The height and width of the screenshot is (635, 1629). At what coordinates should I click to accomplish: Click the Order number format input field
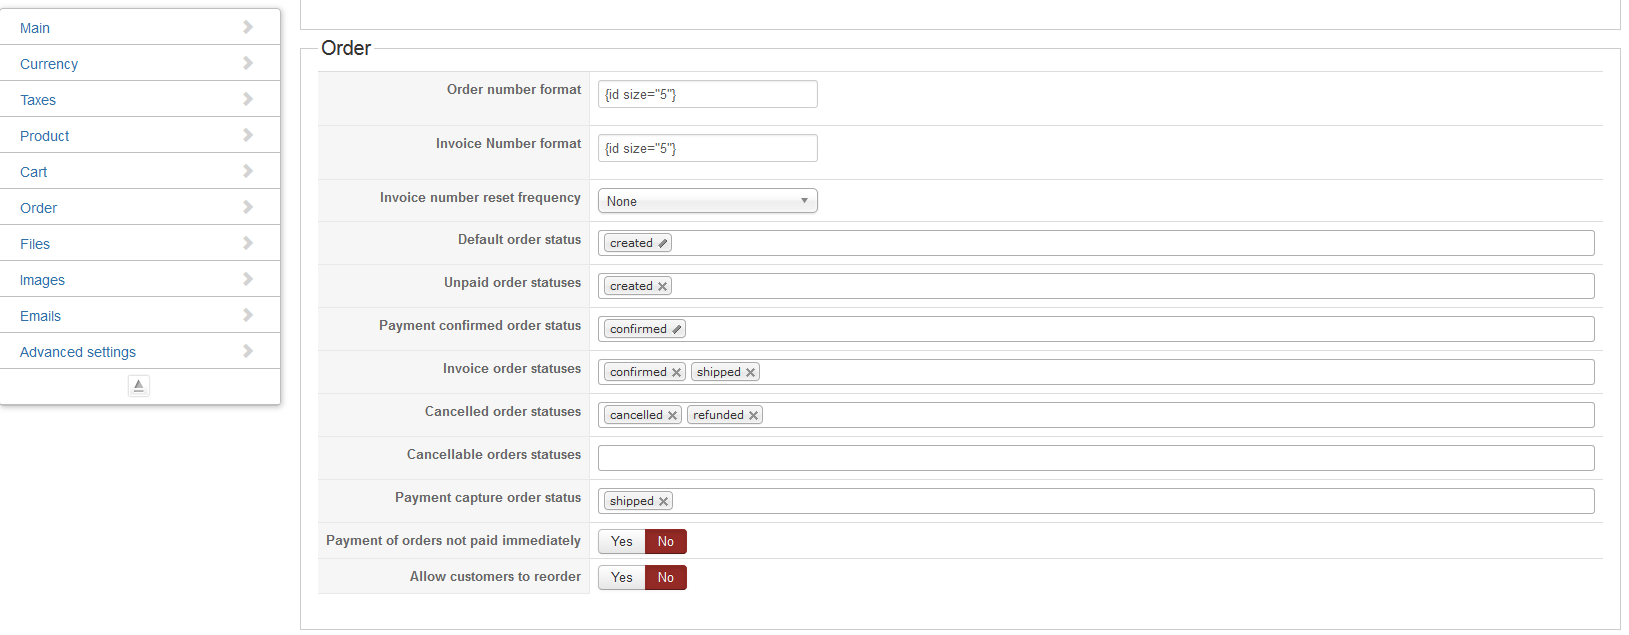tap(707, 94)
